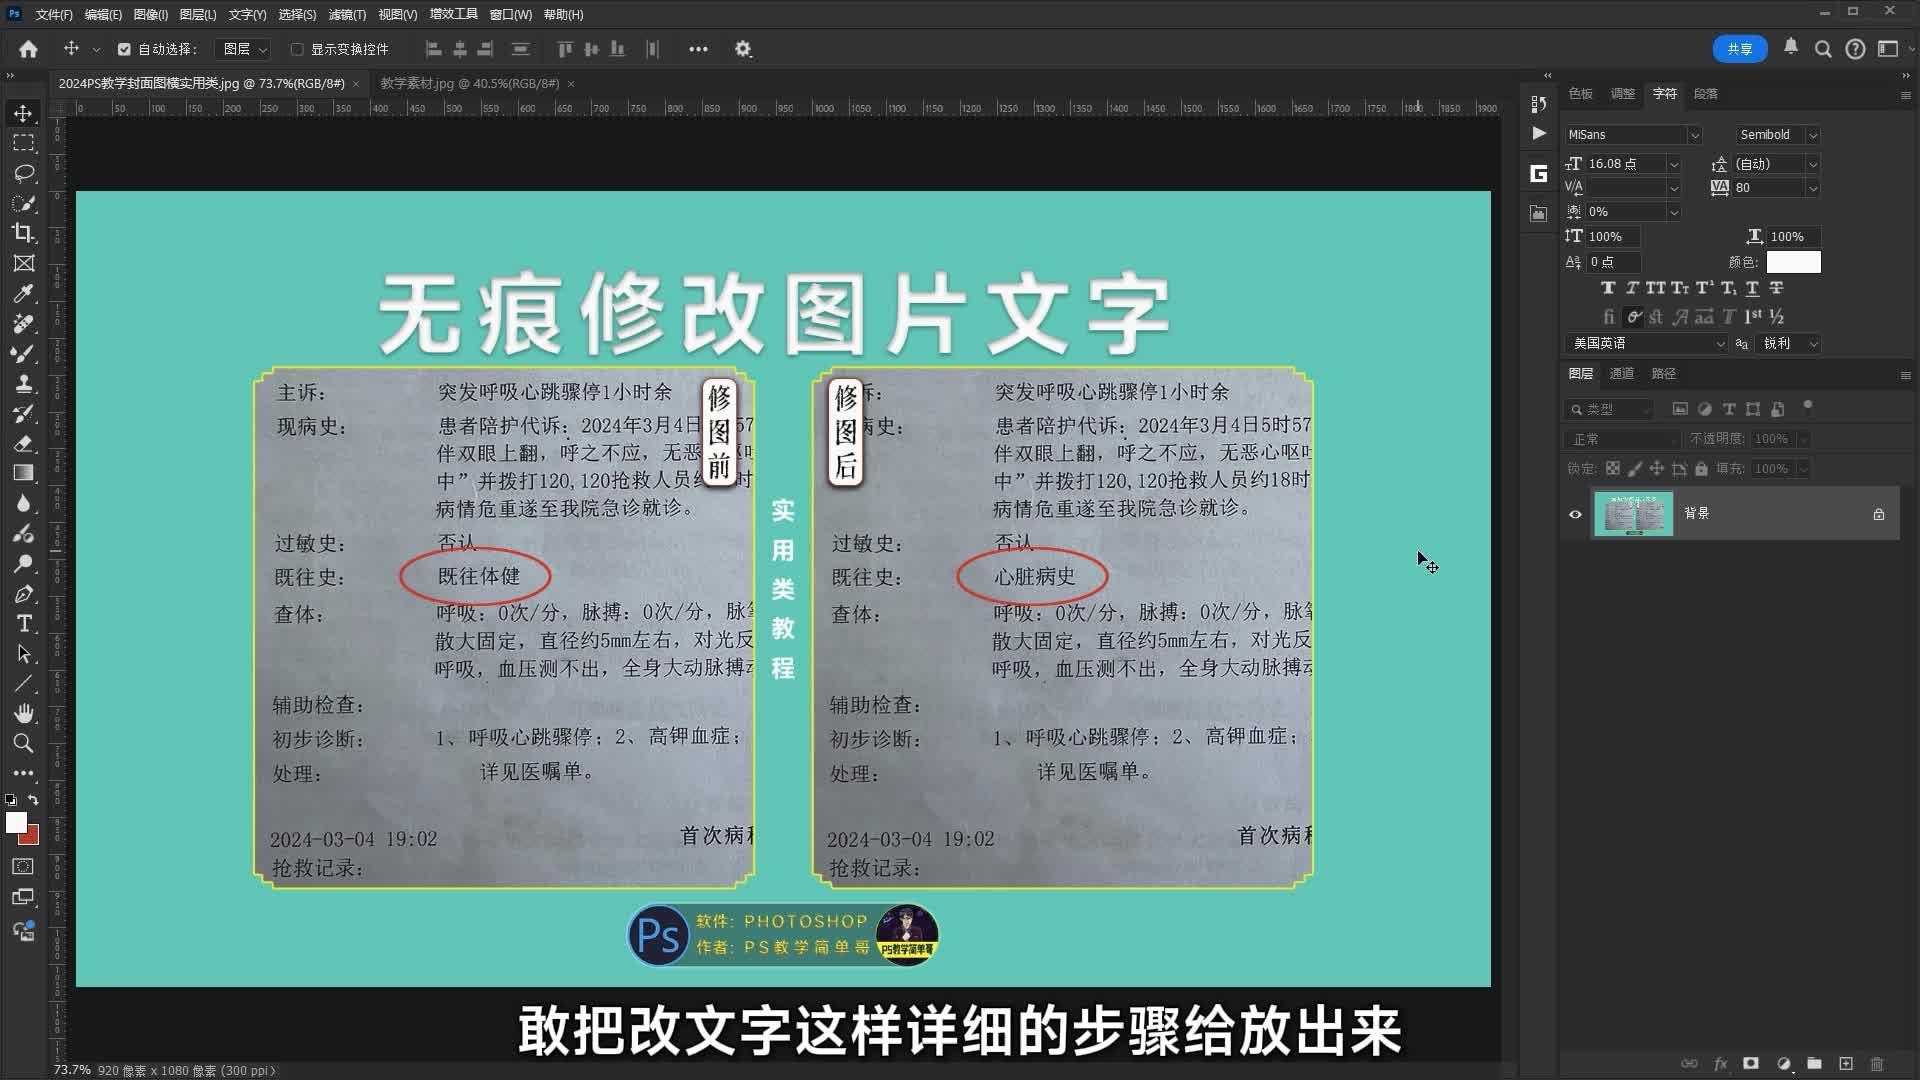This screenshot has width=1920, height=1080.
Task: Open the 美国英语 language dropdown
Action: 1646,343
